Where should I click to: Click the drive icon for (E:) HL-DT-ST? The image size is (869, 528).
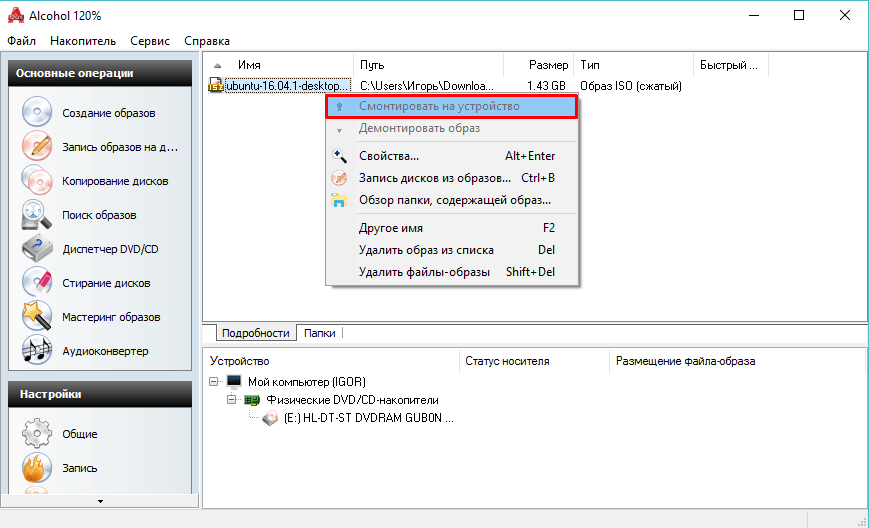pos(270,418)
